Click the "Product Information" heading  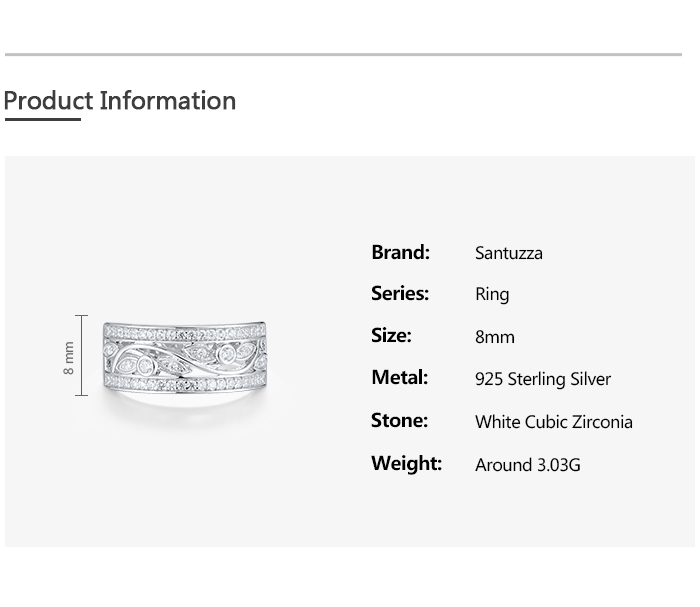[x=120, y=101]
